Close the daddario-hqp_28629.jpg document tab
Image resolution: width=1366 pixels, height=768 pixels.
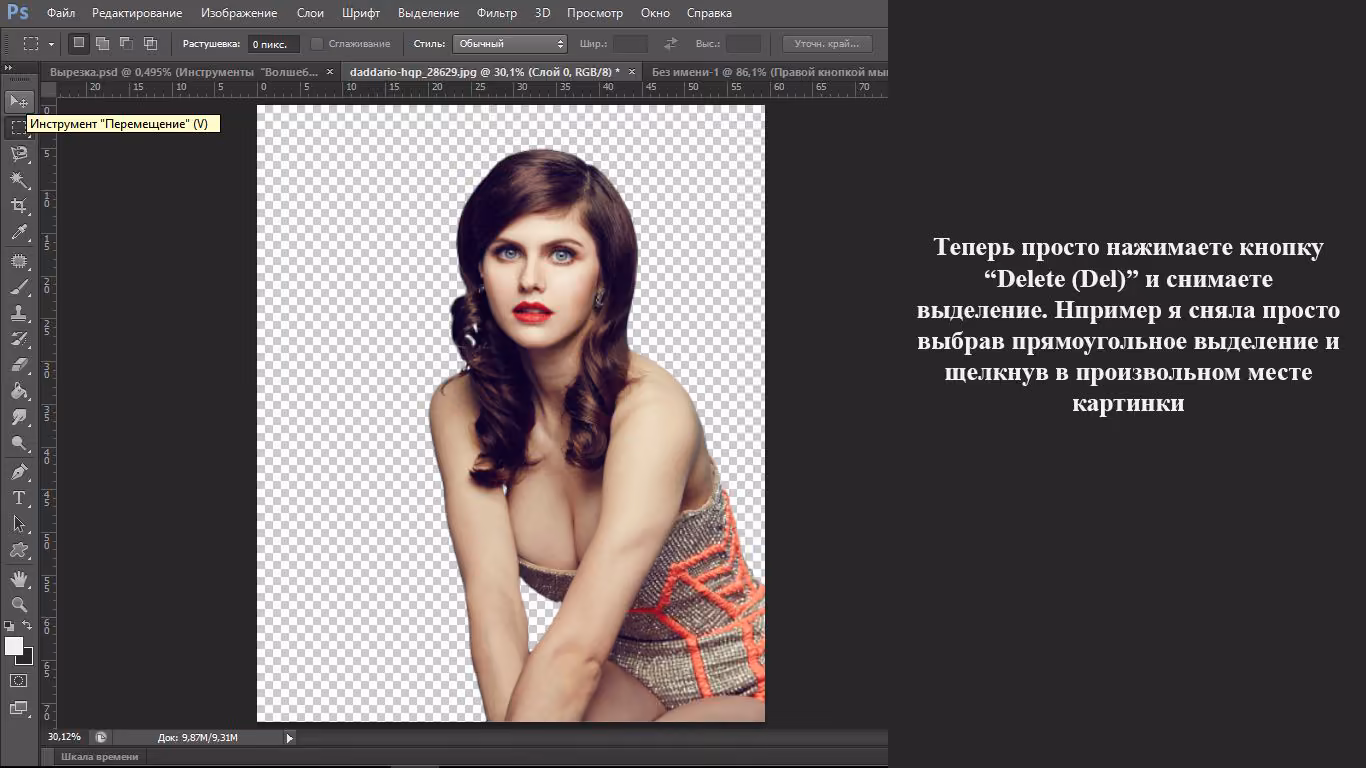pos(632,72)
